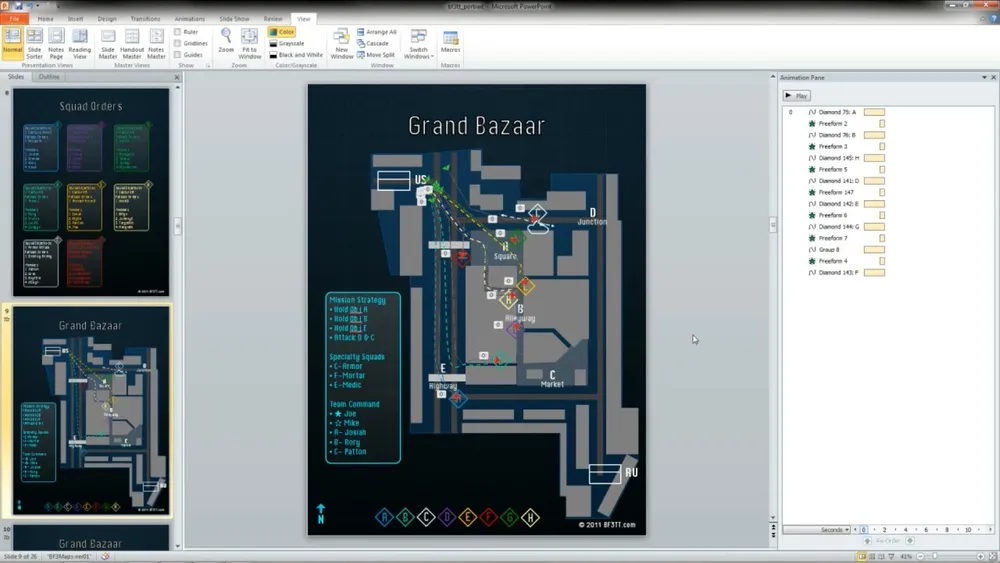The width and height of the screenshot is (1000, 563).
Task: Switch to the Outline tab
Action: pyautogui.click(x=48, y=77)
